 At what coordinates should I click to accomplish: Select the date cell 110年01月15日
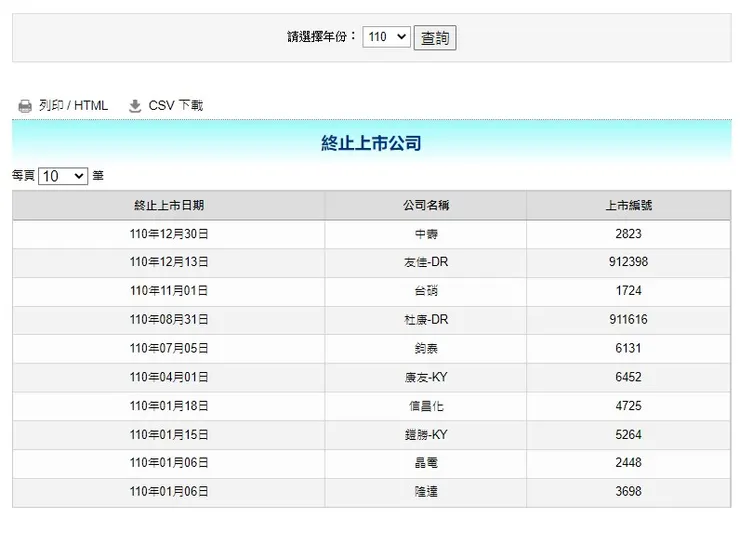(x=169, y=435)
